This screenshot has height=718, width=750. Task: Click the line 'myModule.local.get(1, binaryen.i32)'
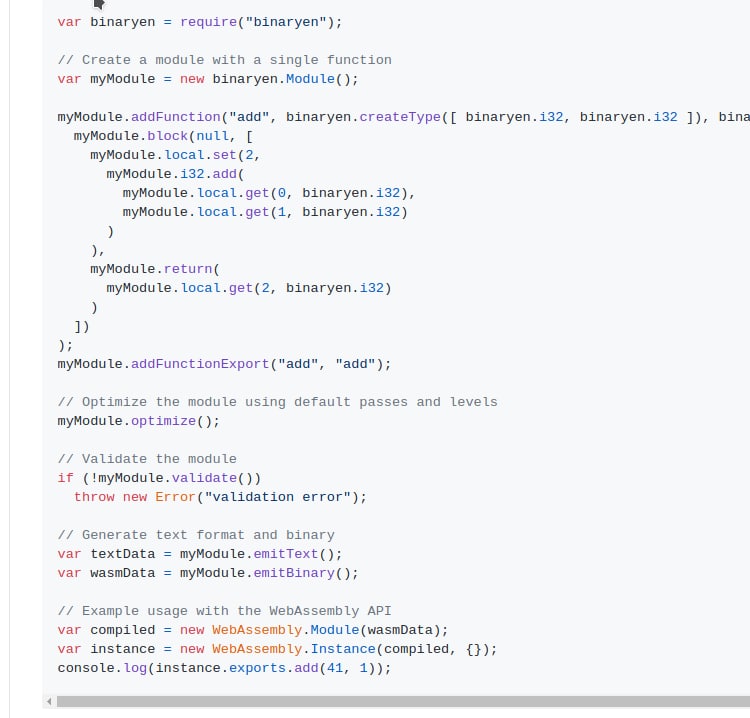pos(265,212)
